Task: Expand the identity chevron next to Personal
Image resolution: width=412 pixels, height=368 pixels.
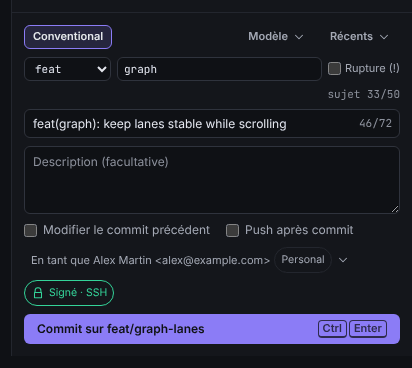Action: click(343, 260)
